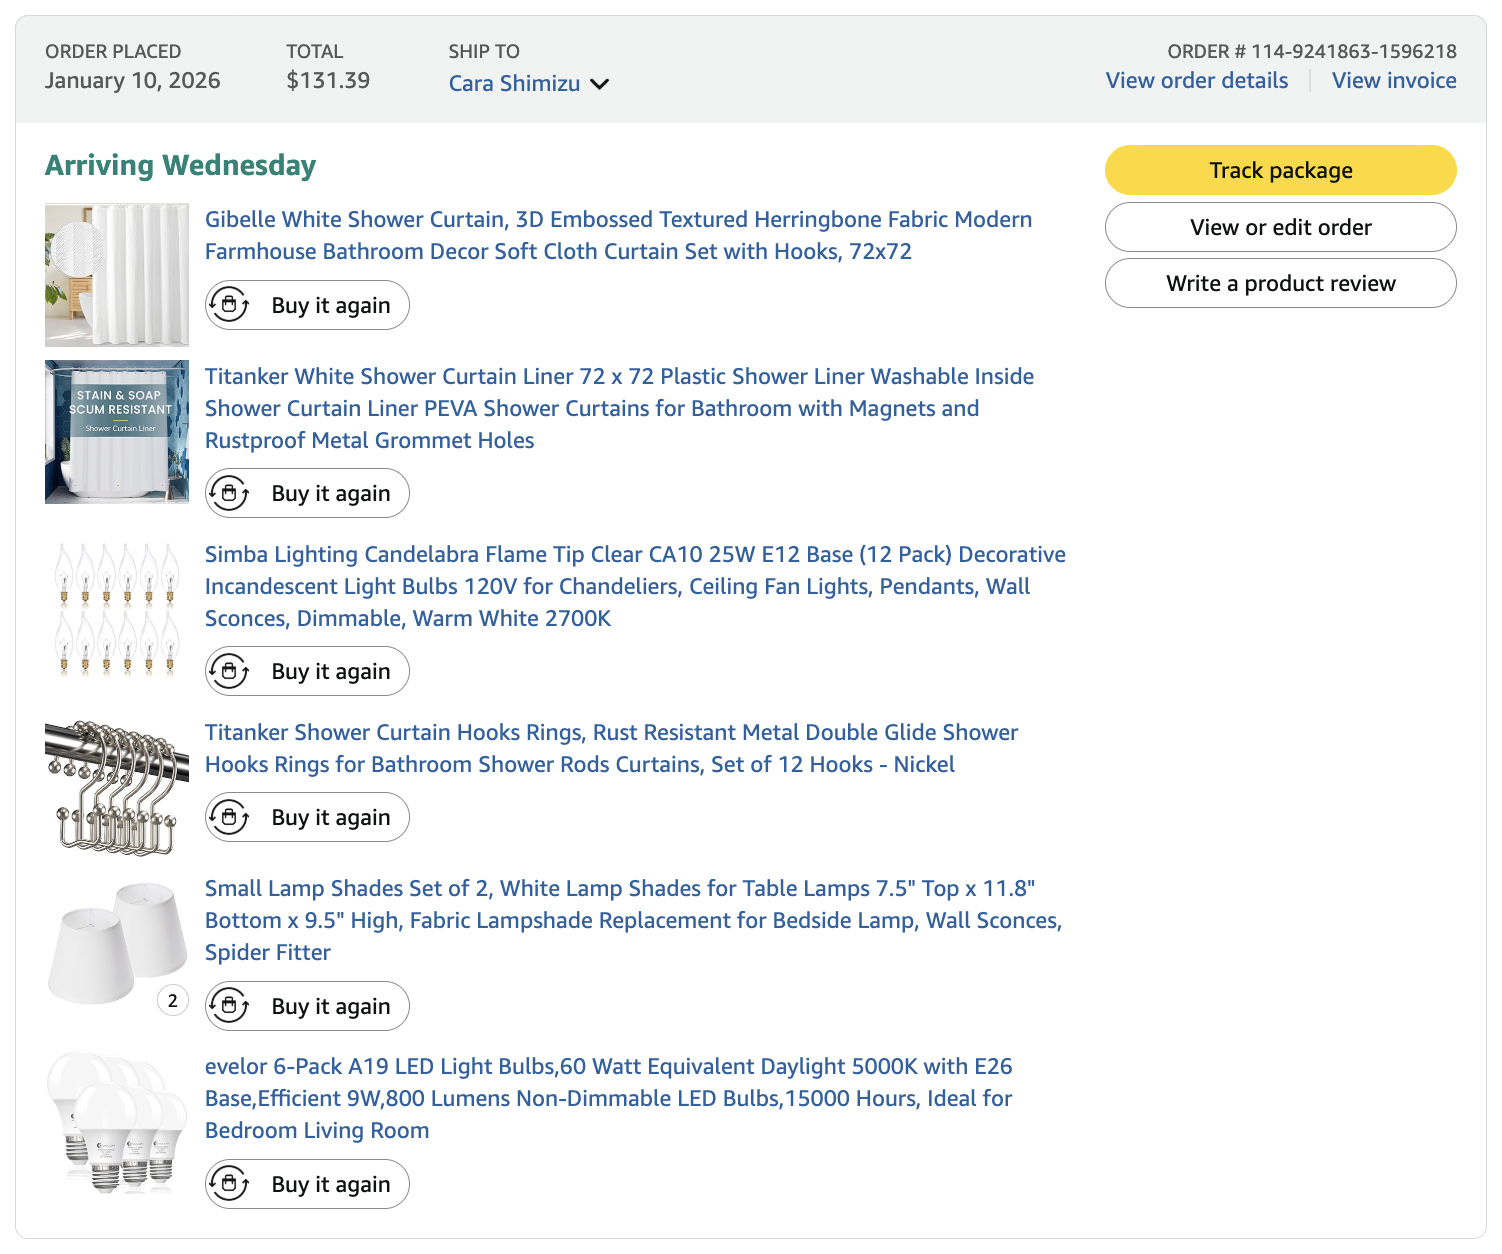Click the Titanker curtain liner thumbnail image
1502x1254 pixels.
117,432
